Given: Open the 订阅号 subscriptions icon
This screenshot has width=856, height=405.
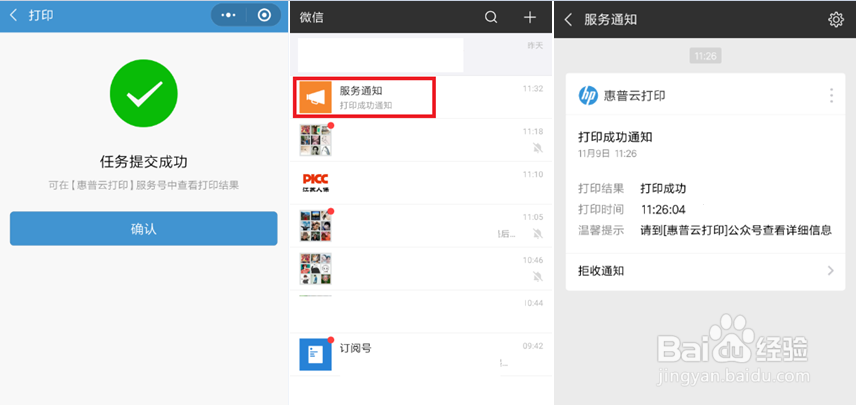Looking at the screenshot, I should 316,355.
